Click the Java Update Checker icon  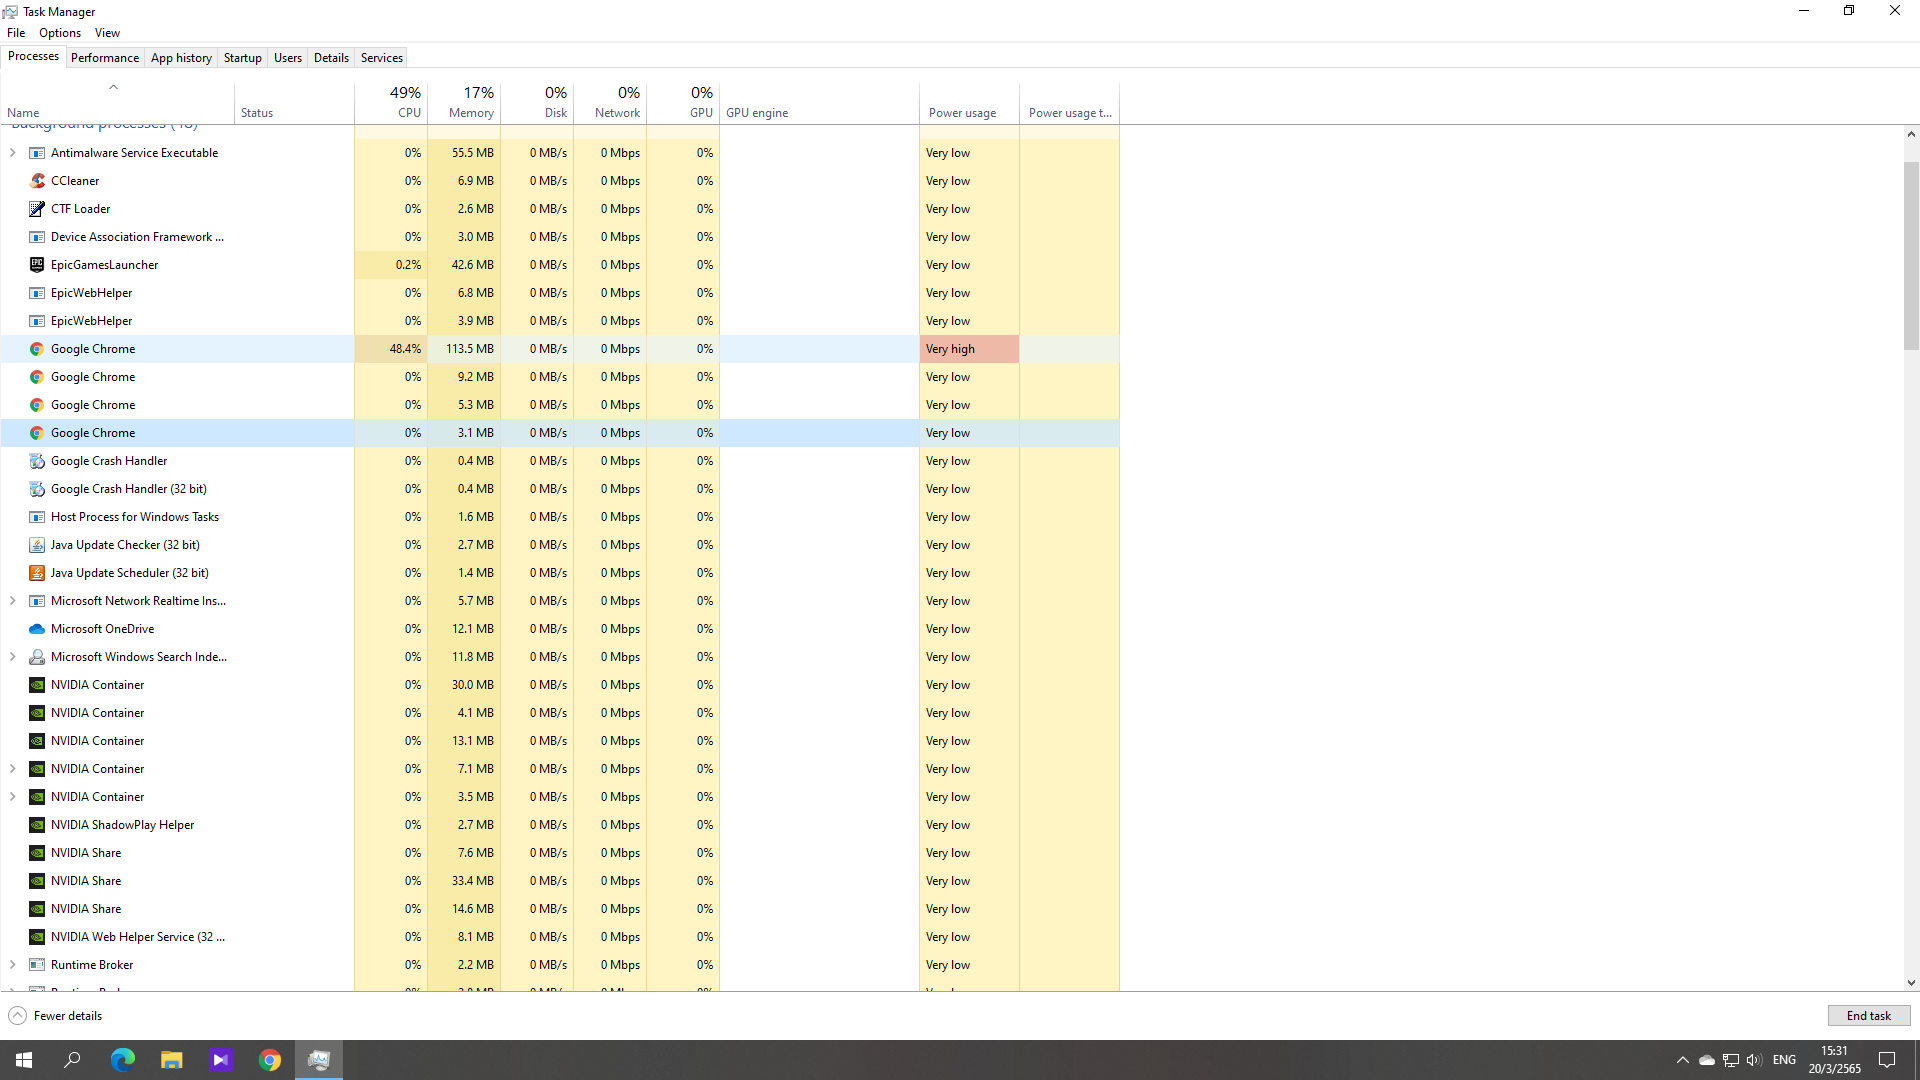point(37,545)
